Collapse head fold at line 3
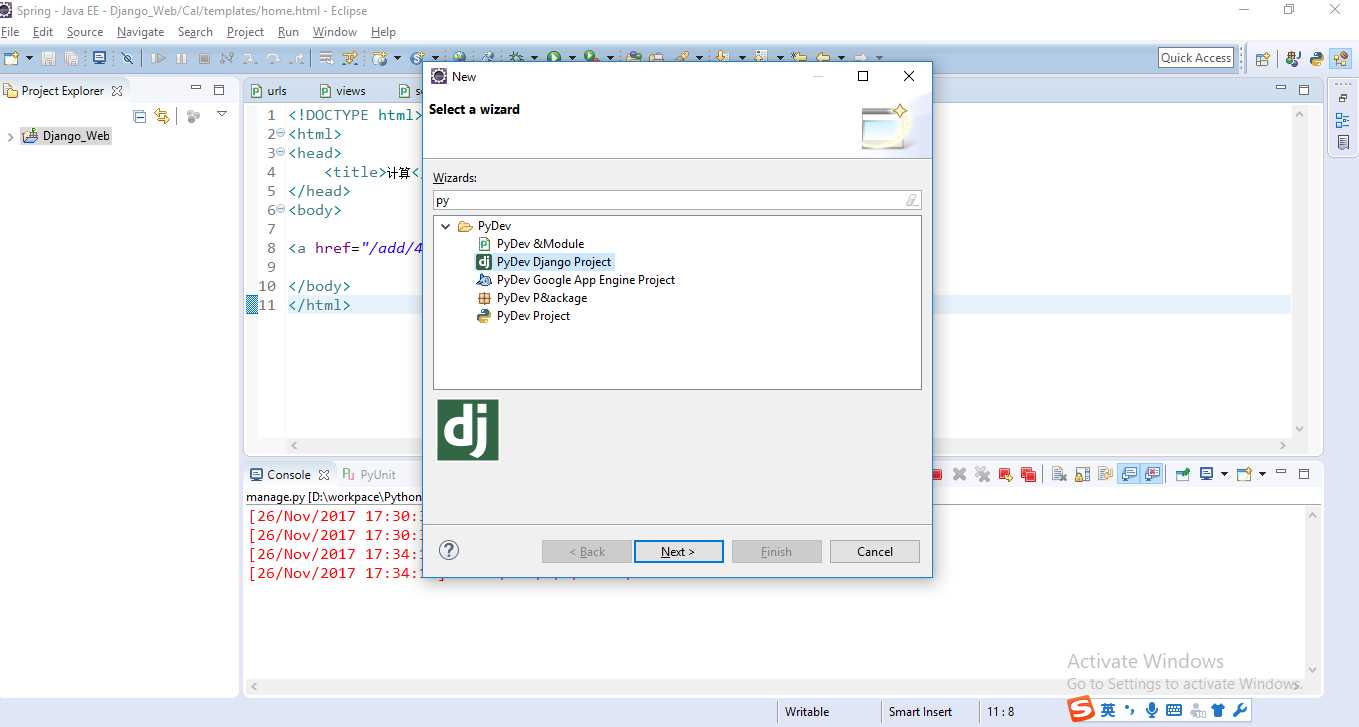The width and height of the screenshot is (1359, 727). [281, 153]
